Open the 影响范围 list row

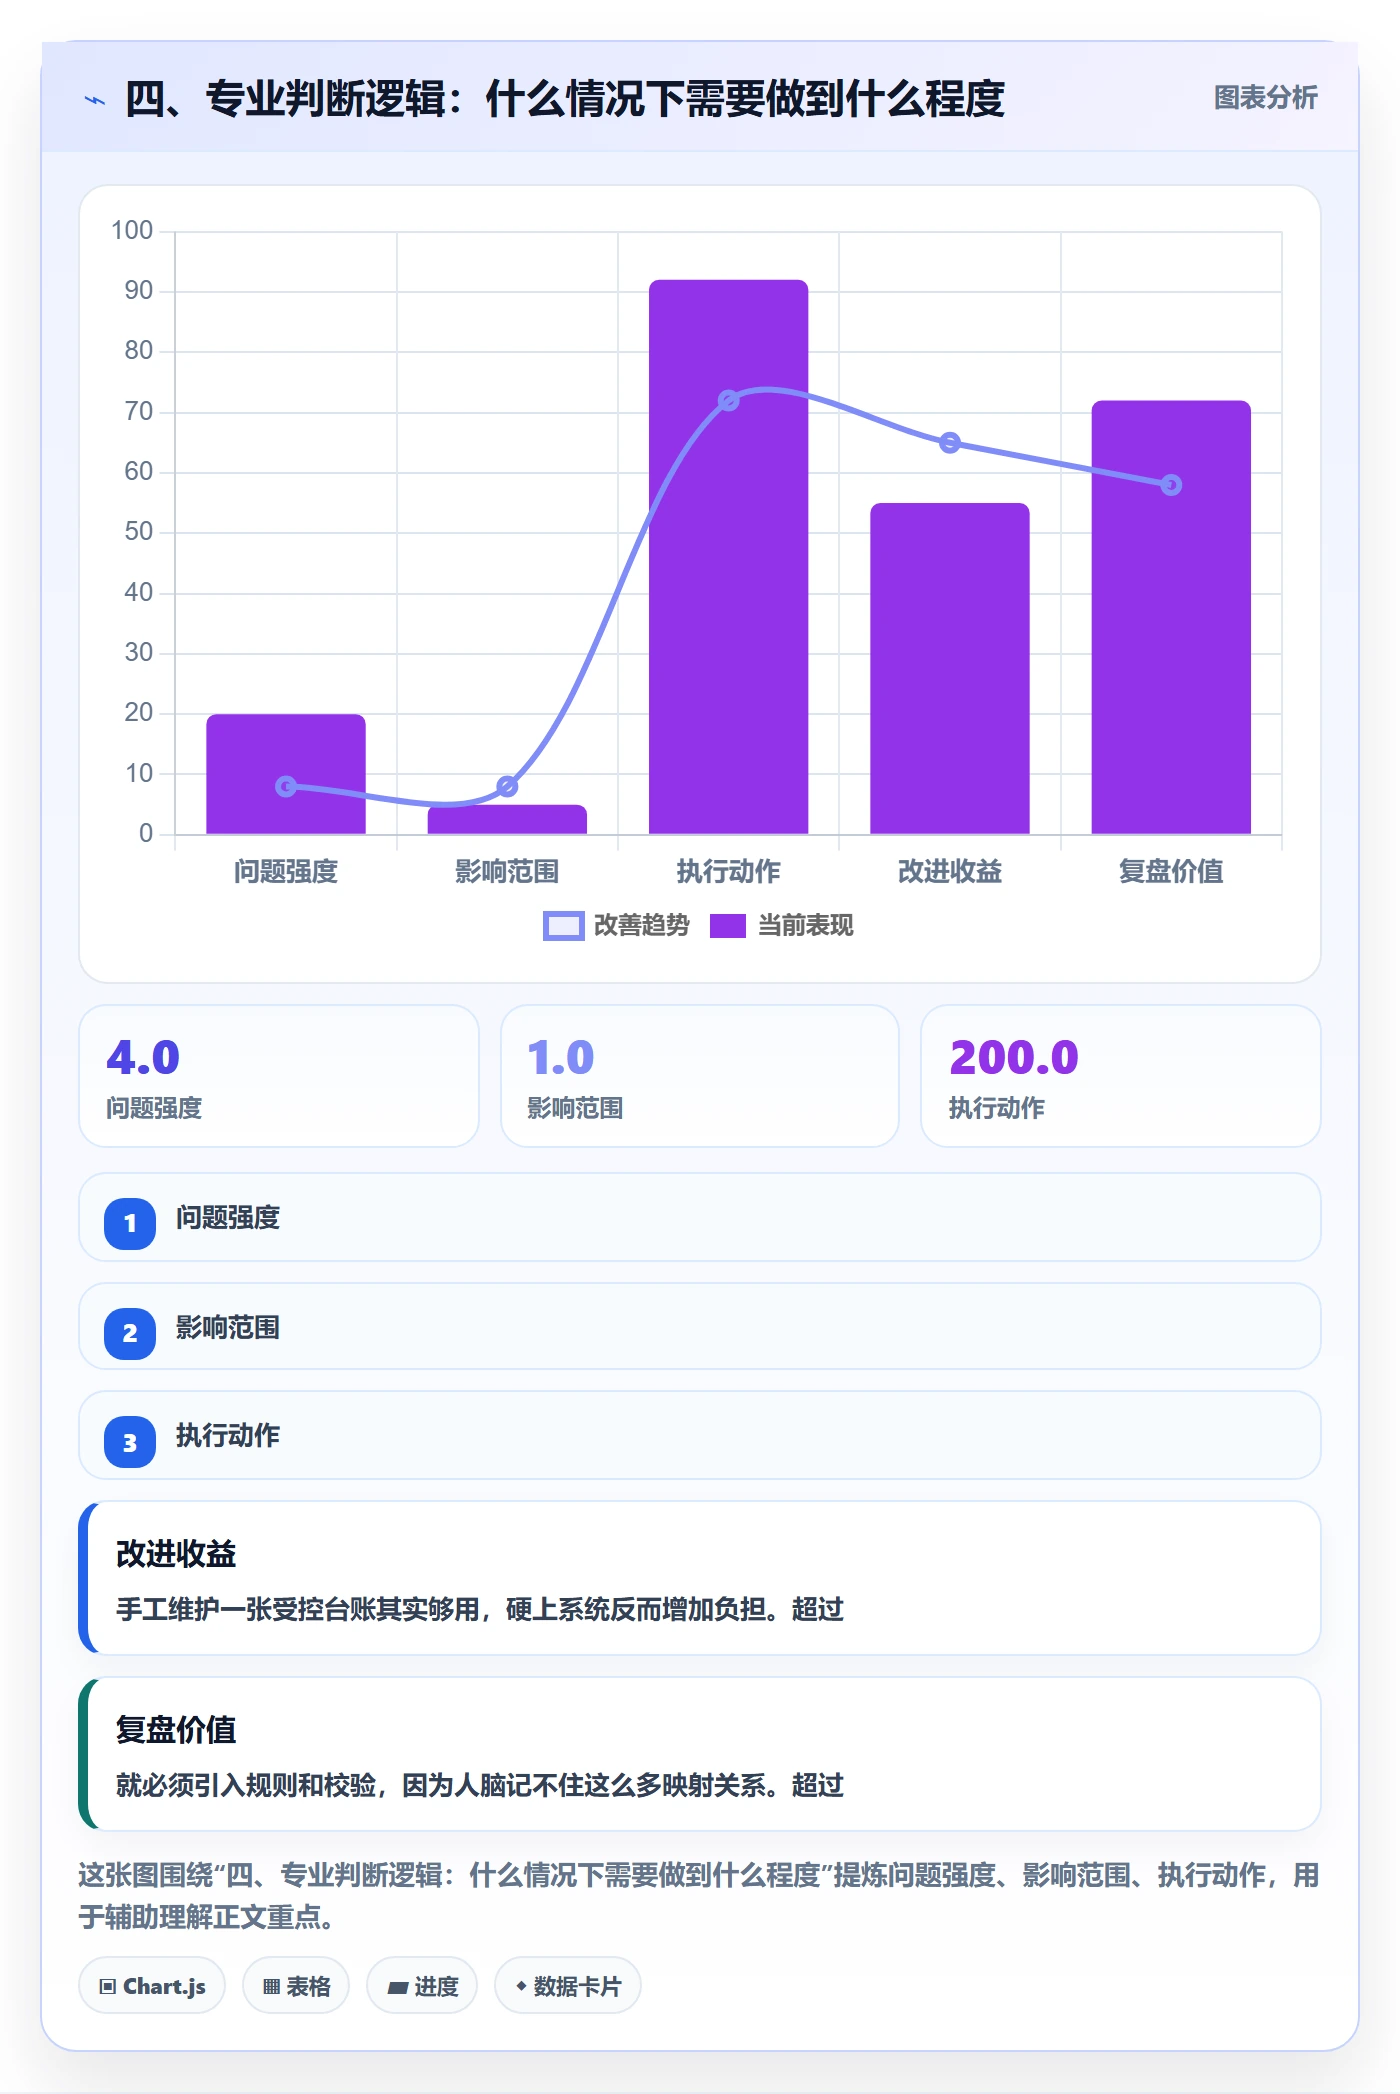[700, 1327]
